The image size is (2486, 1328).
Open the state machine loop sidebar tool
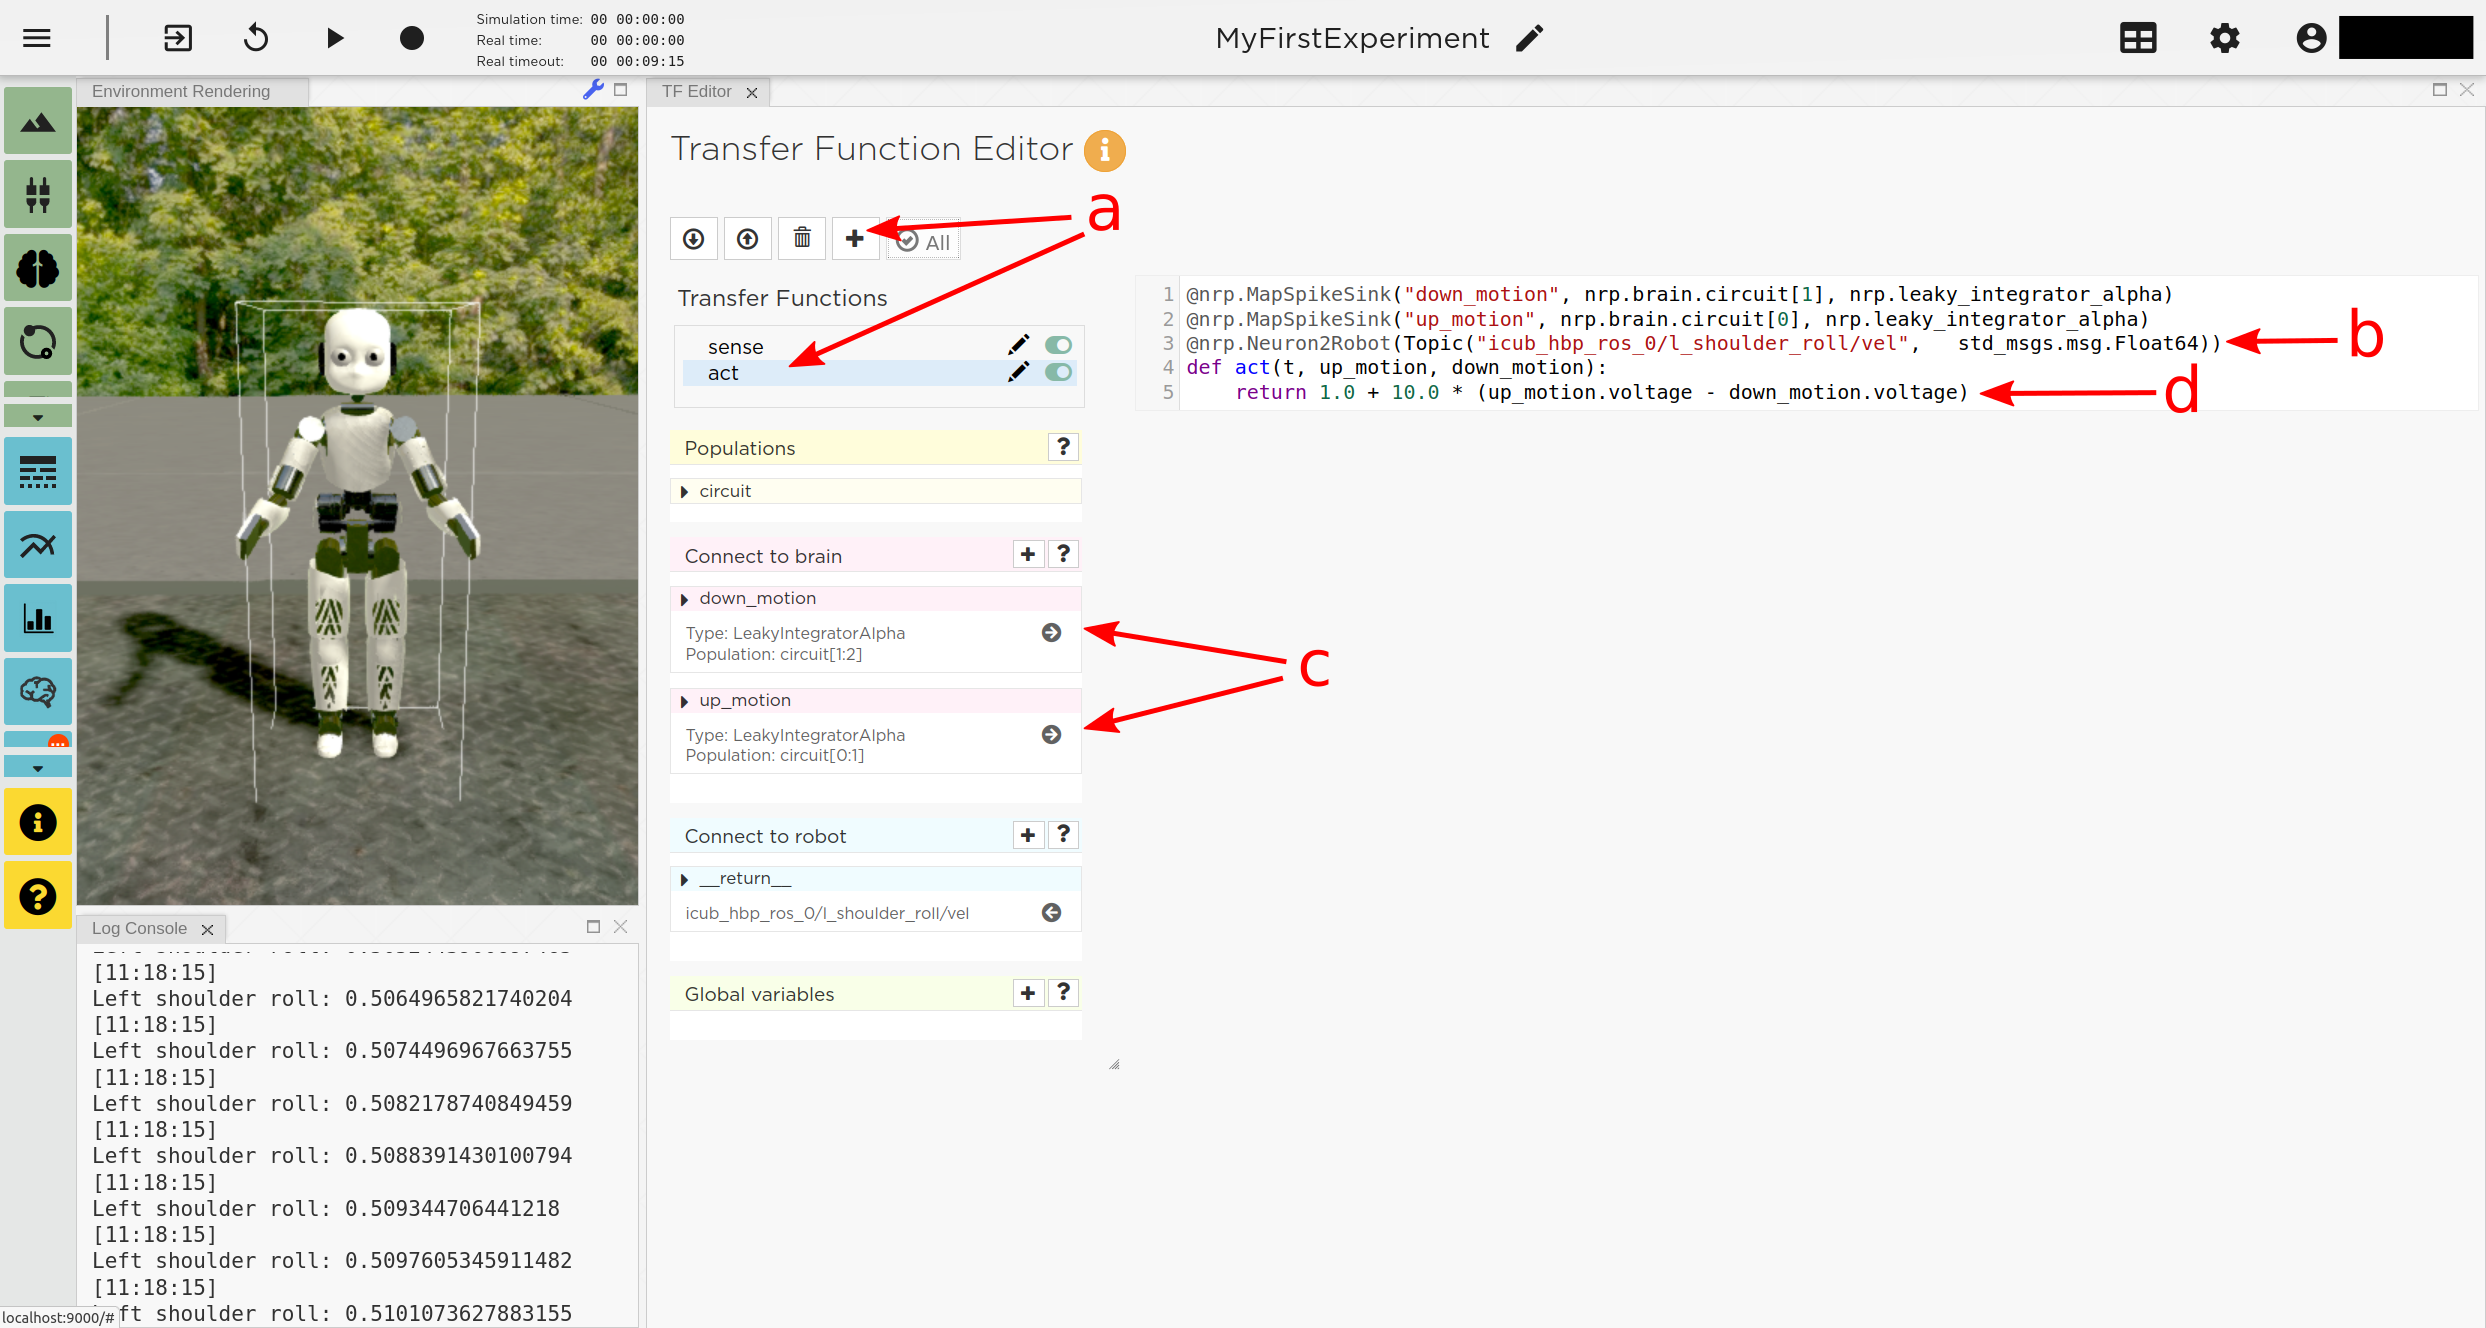[38, 342]
